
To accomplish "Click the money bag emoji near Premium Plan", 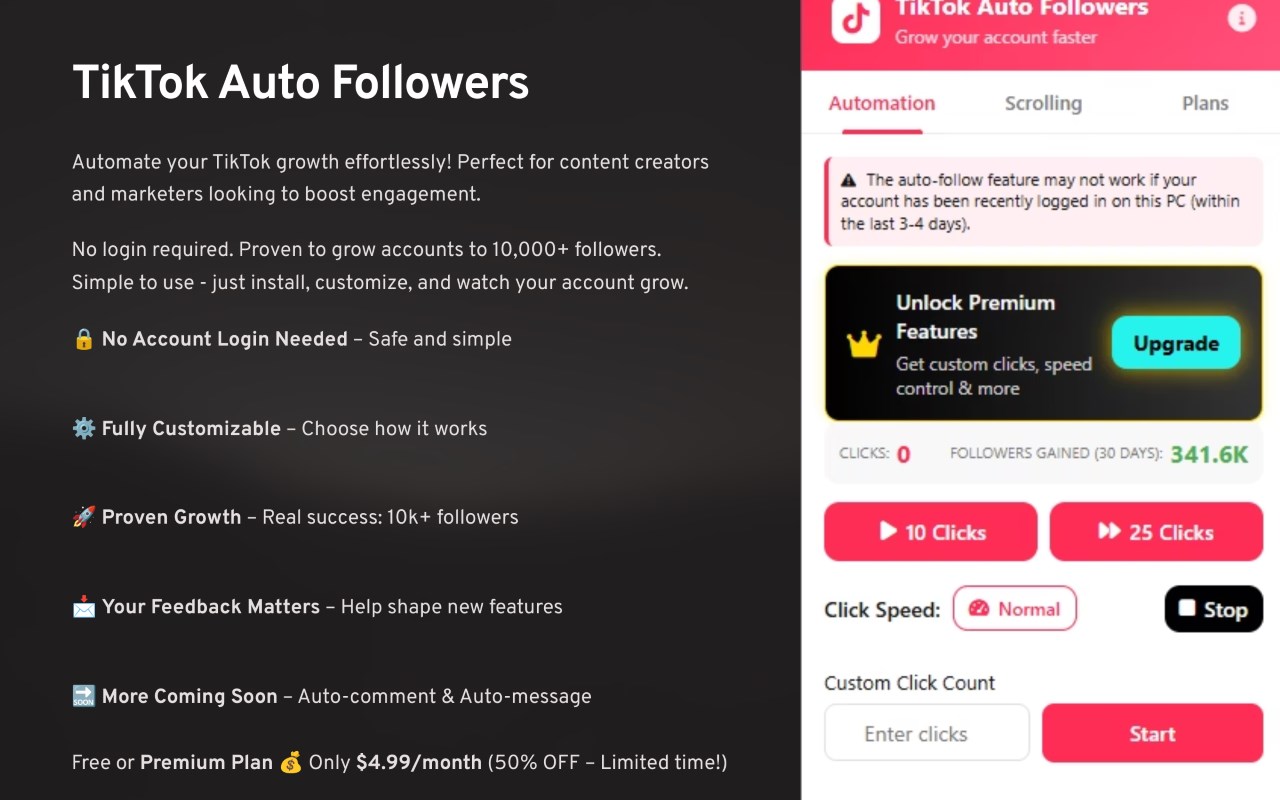I will click(291, 763).
